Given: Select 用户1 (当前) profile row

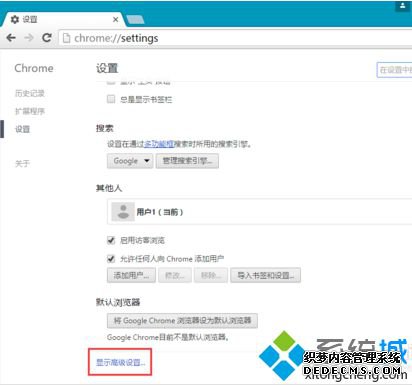Looking at the screenshot, I should 260,211.
